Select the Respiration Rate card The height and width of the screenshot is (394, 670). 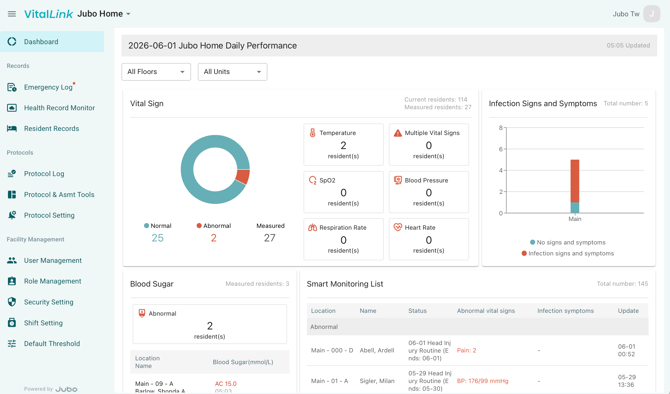[344, 239]
